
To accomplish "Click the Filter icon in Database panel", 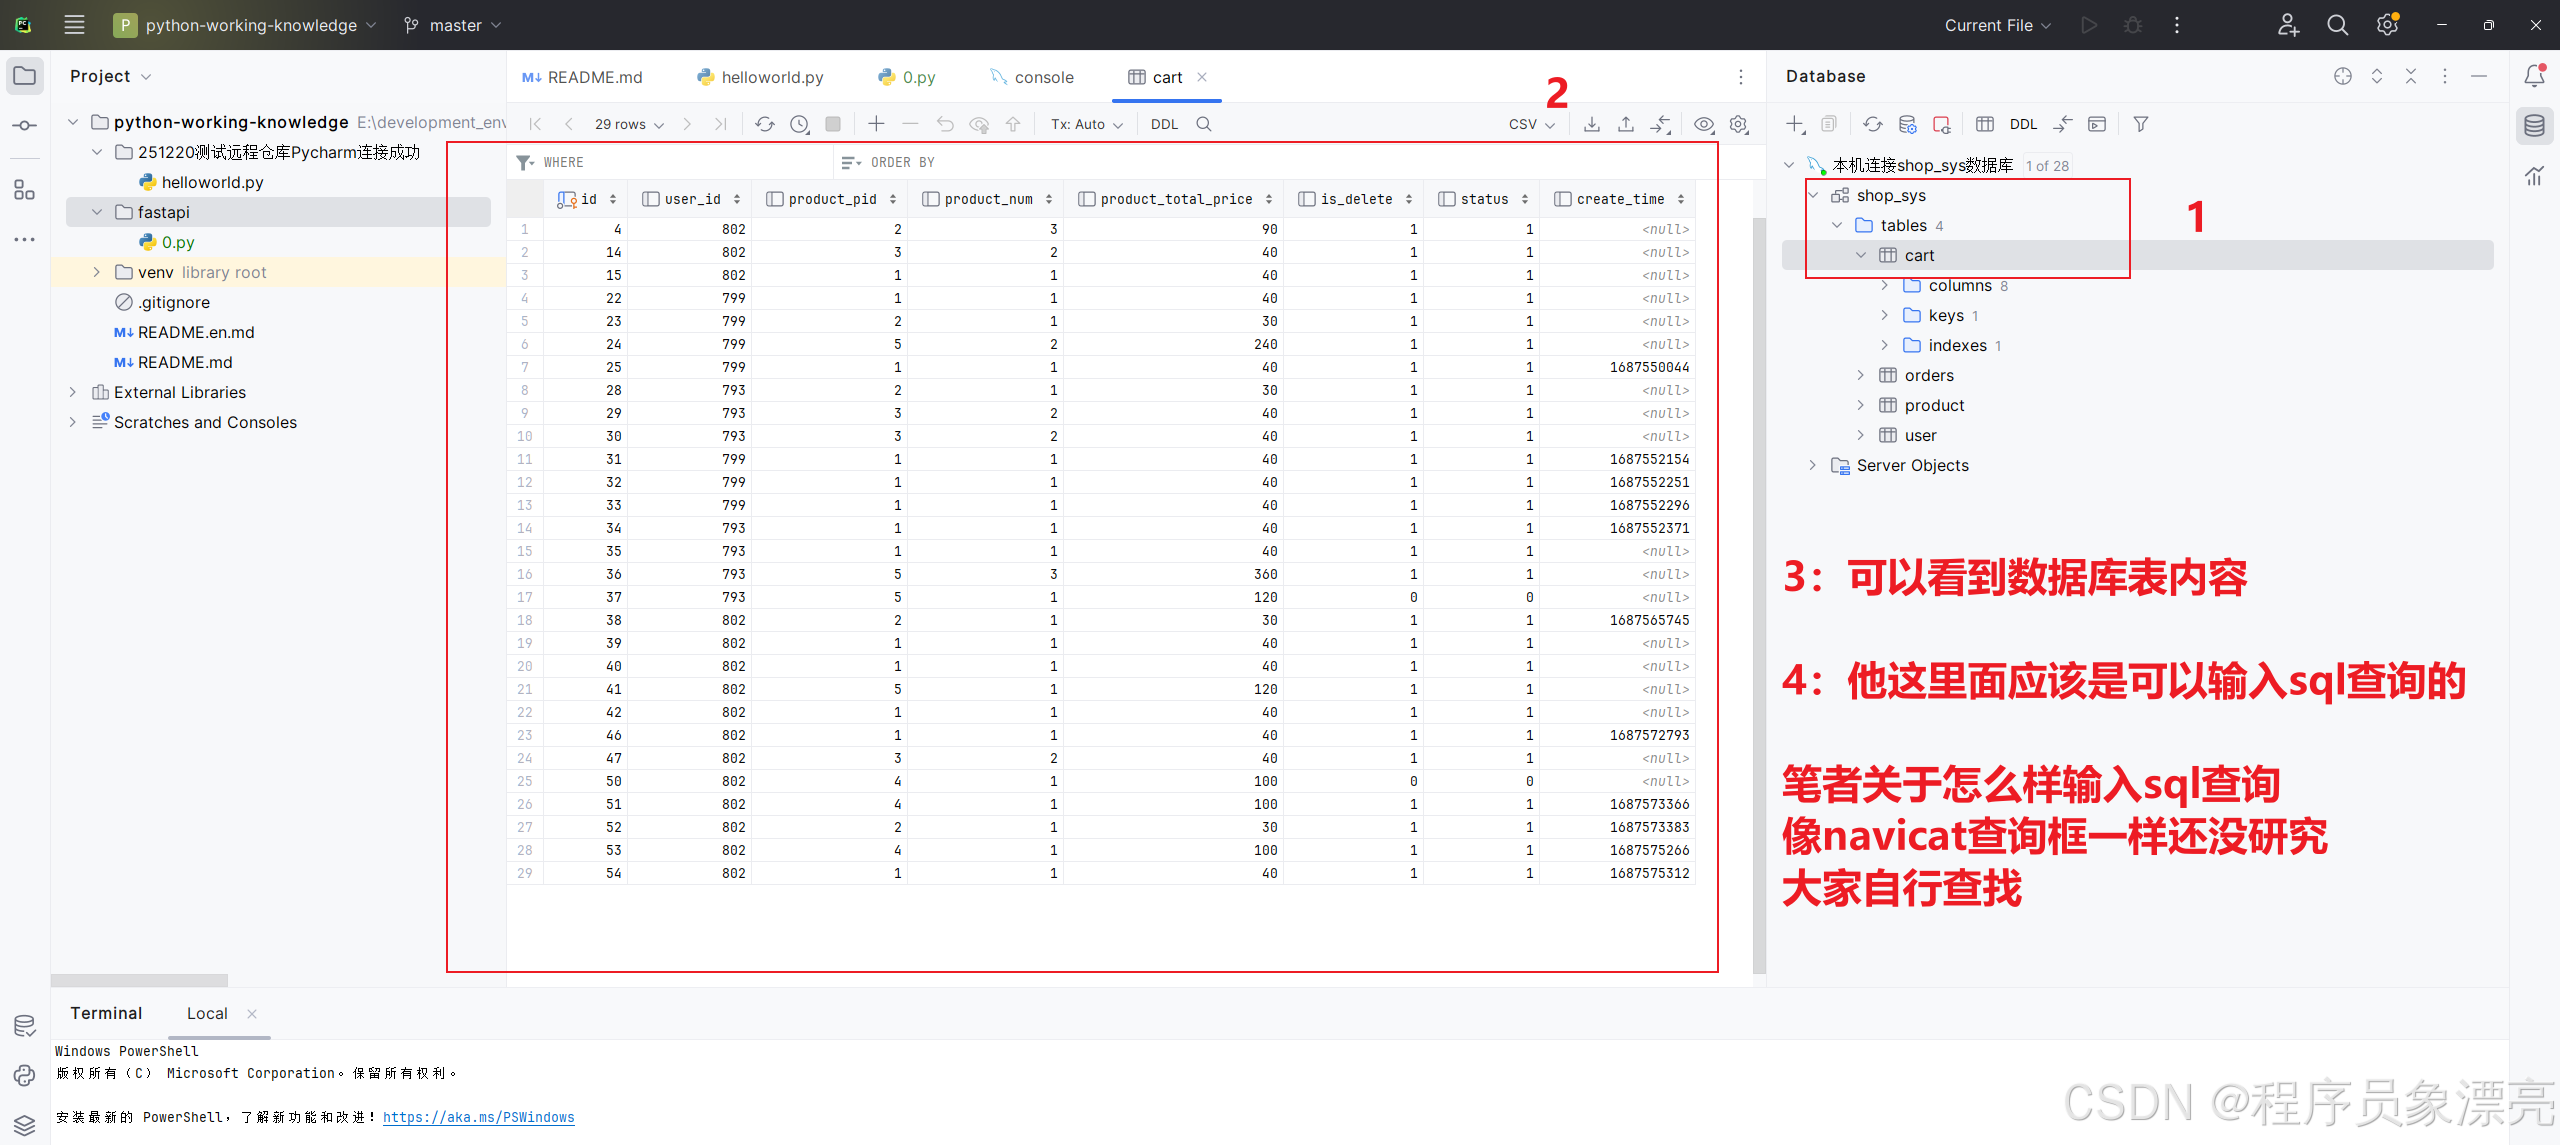I will point(2141,124).
